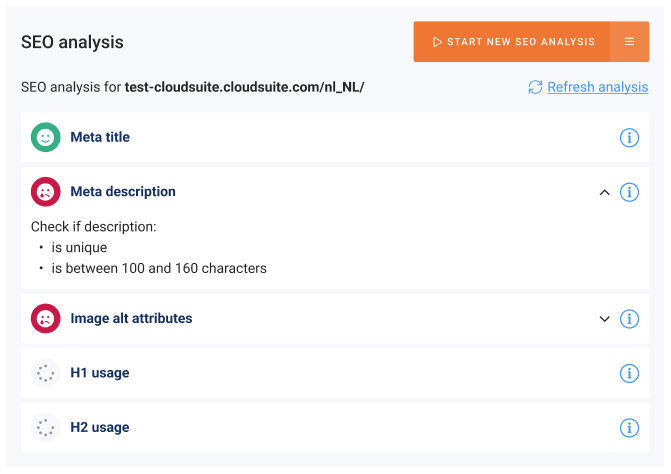Collapse the Meta description section chevron

604,192
